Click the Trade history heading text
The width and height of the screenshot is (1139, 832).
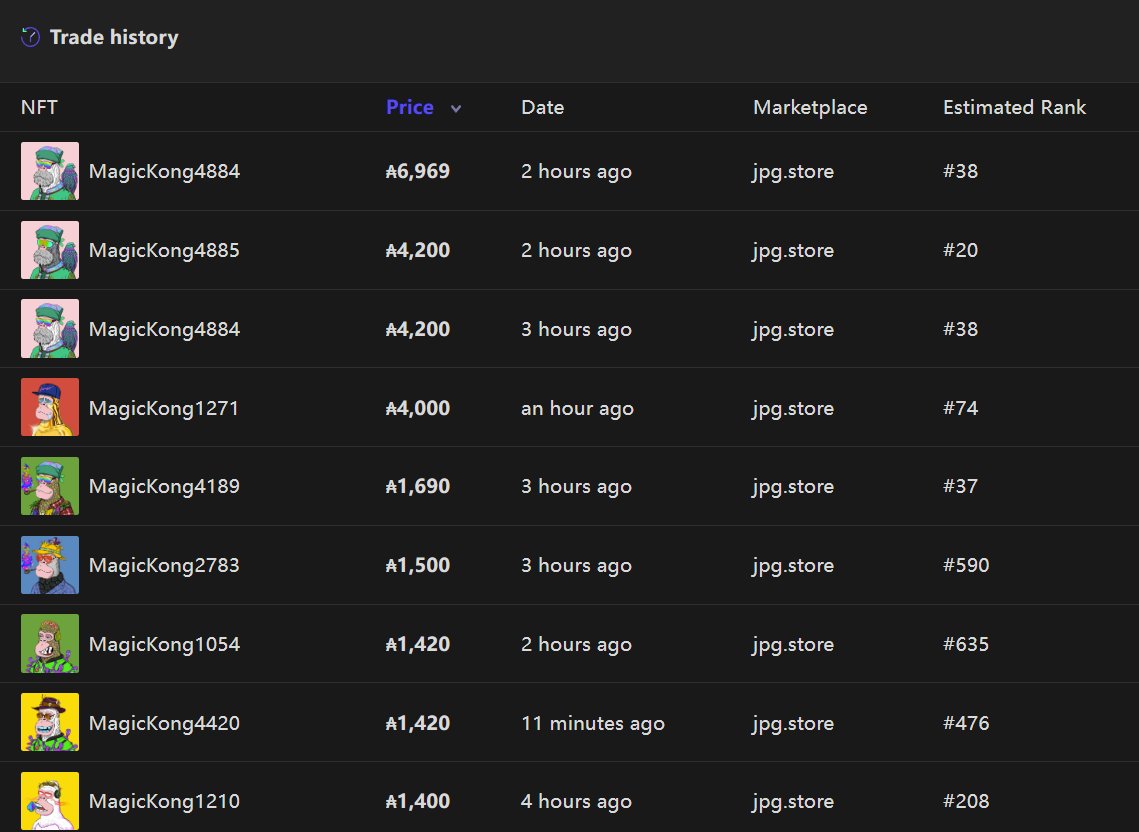click(114, 37)
